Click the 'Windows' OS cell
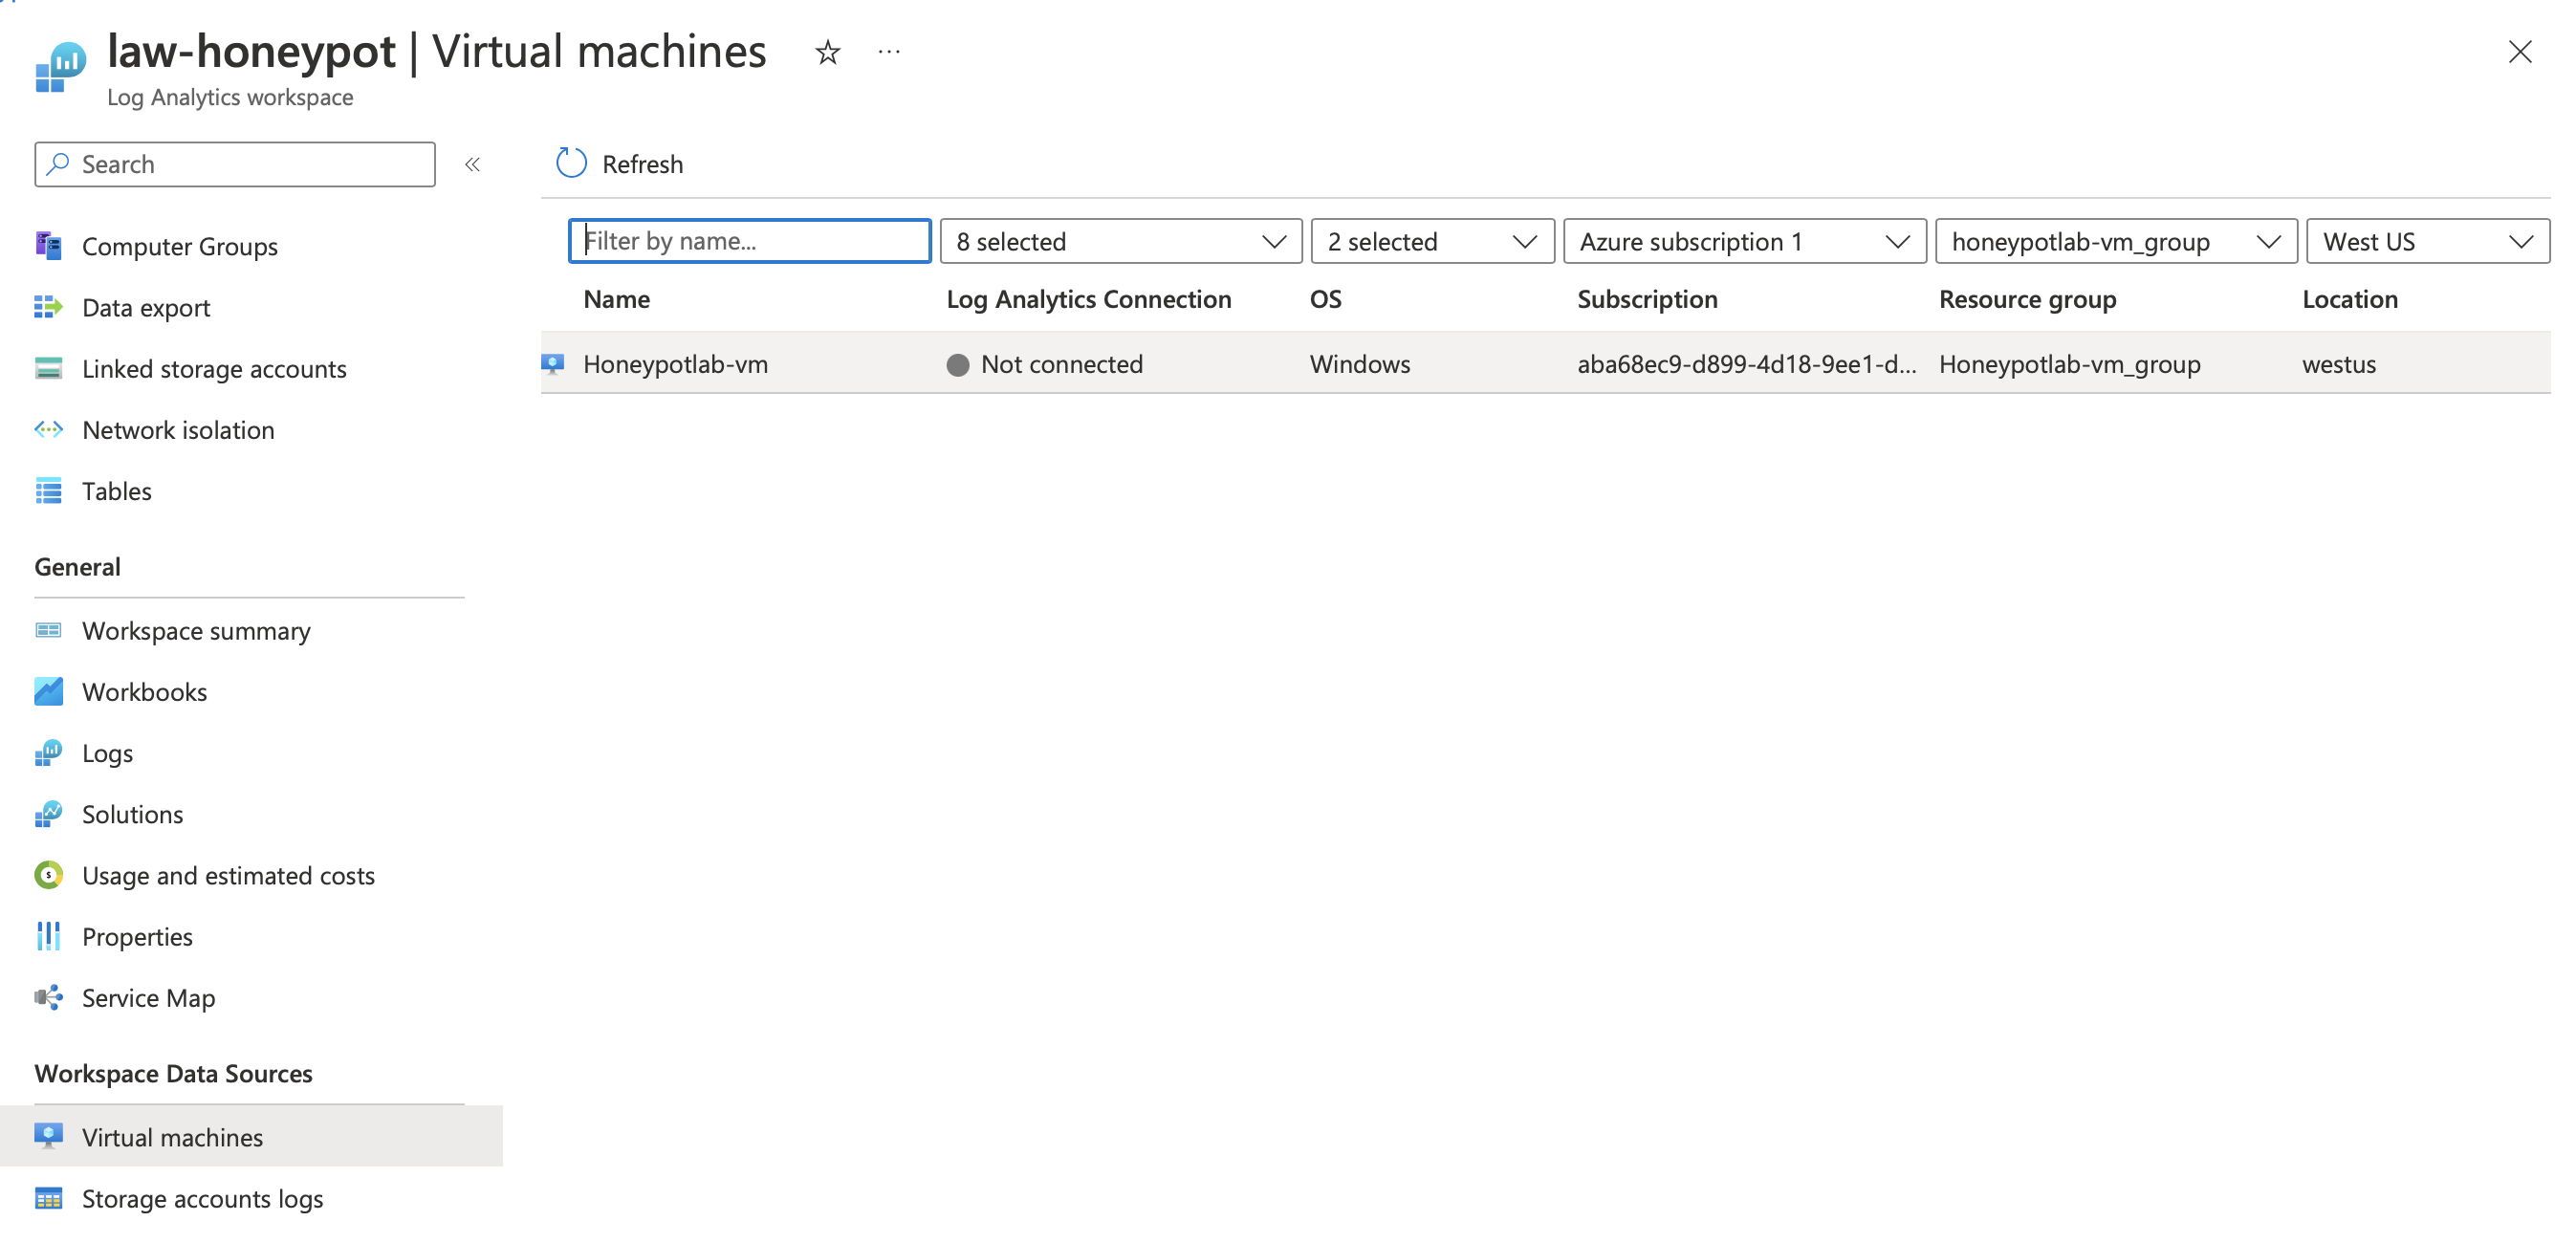The image size is (2576, 1243). click(x=1359, y=364)
